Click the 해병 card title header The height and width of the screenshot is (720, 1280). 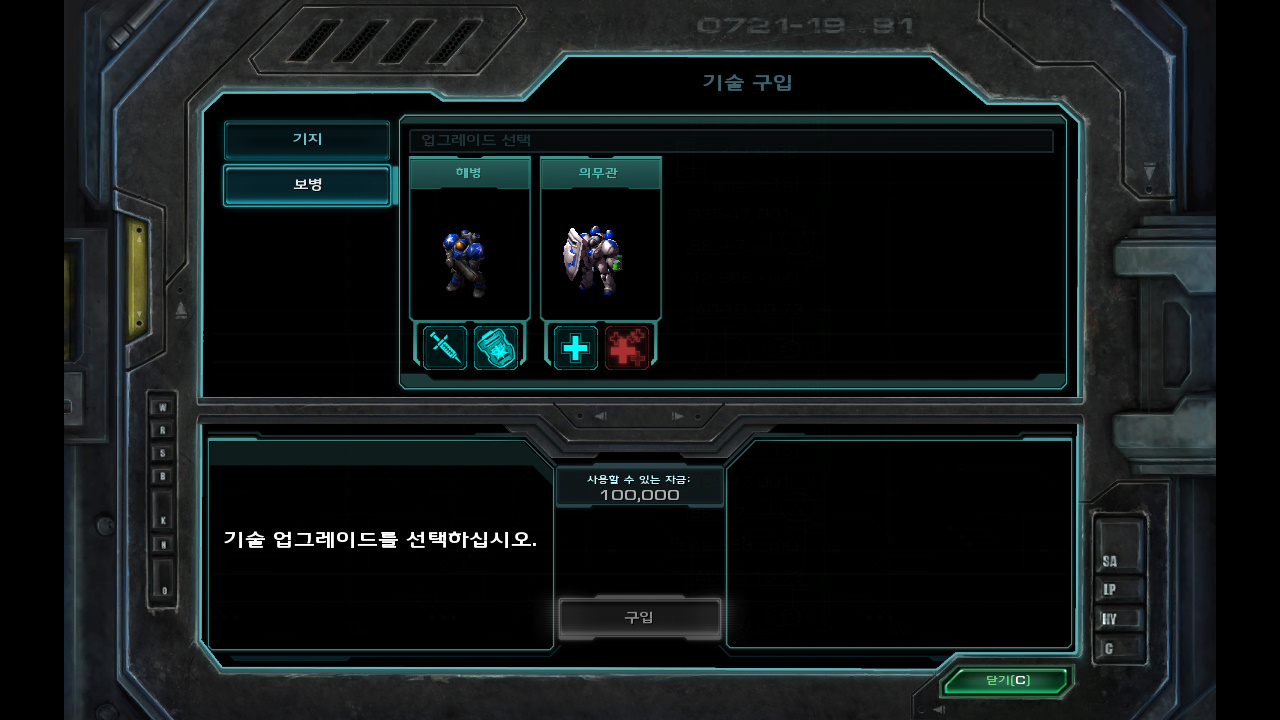(x=469, y=173)
